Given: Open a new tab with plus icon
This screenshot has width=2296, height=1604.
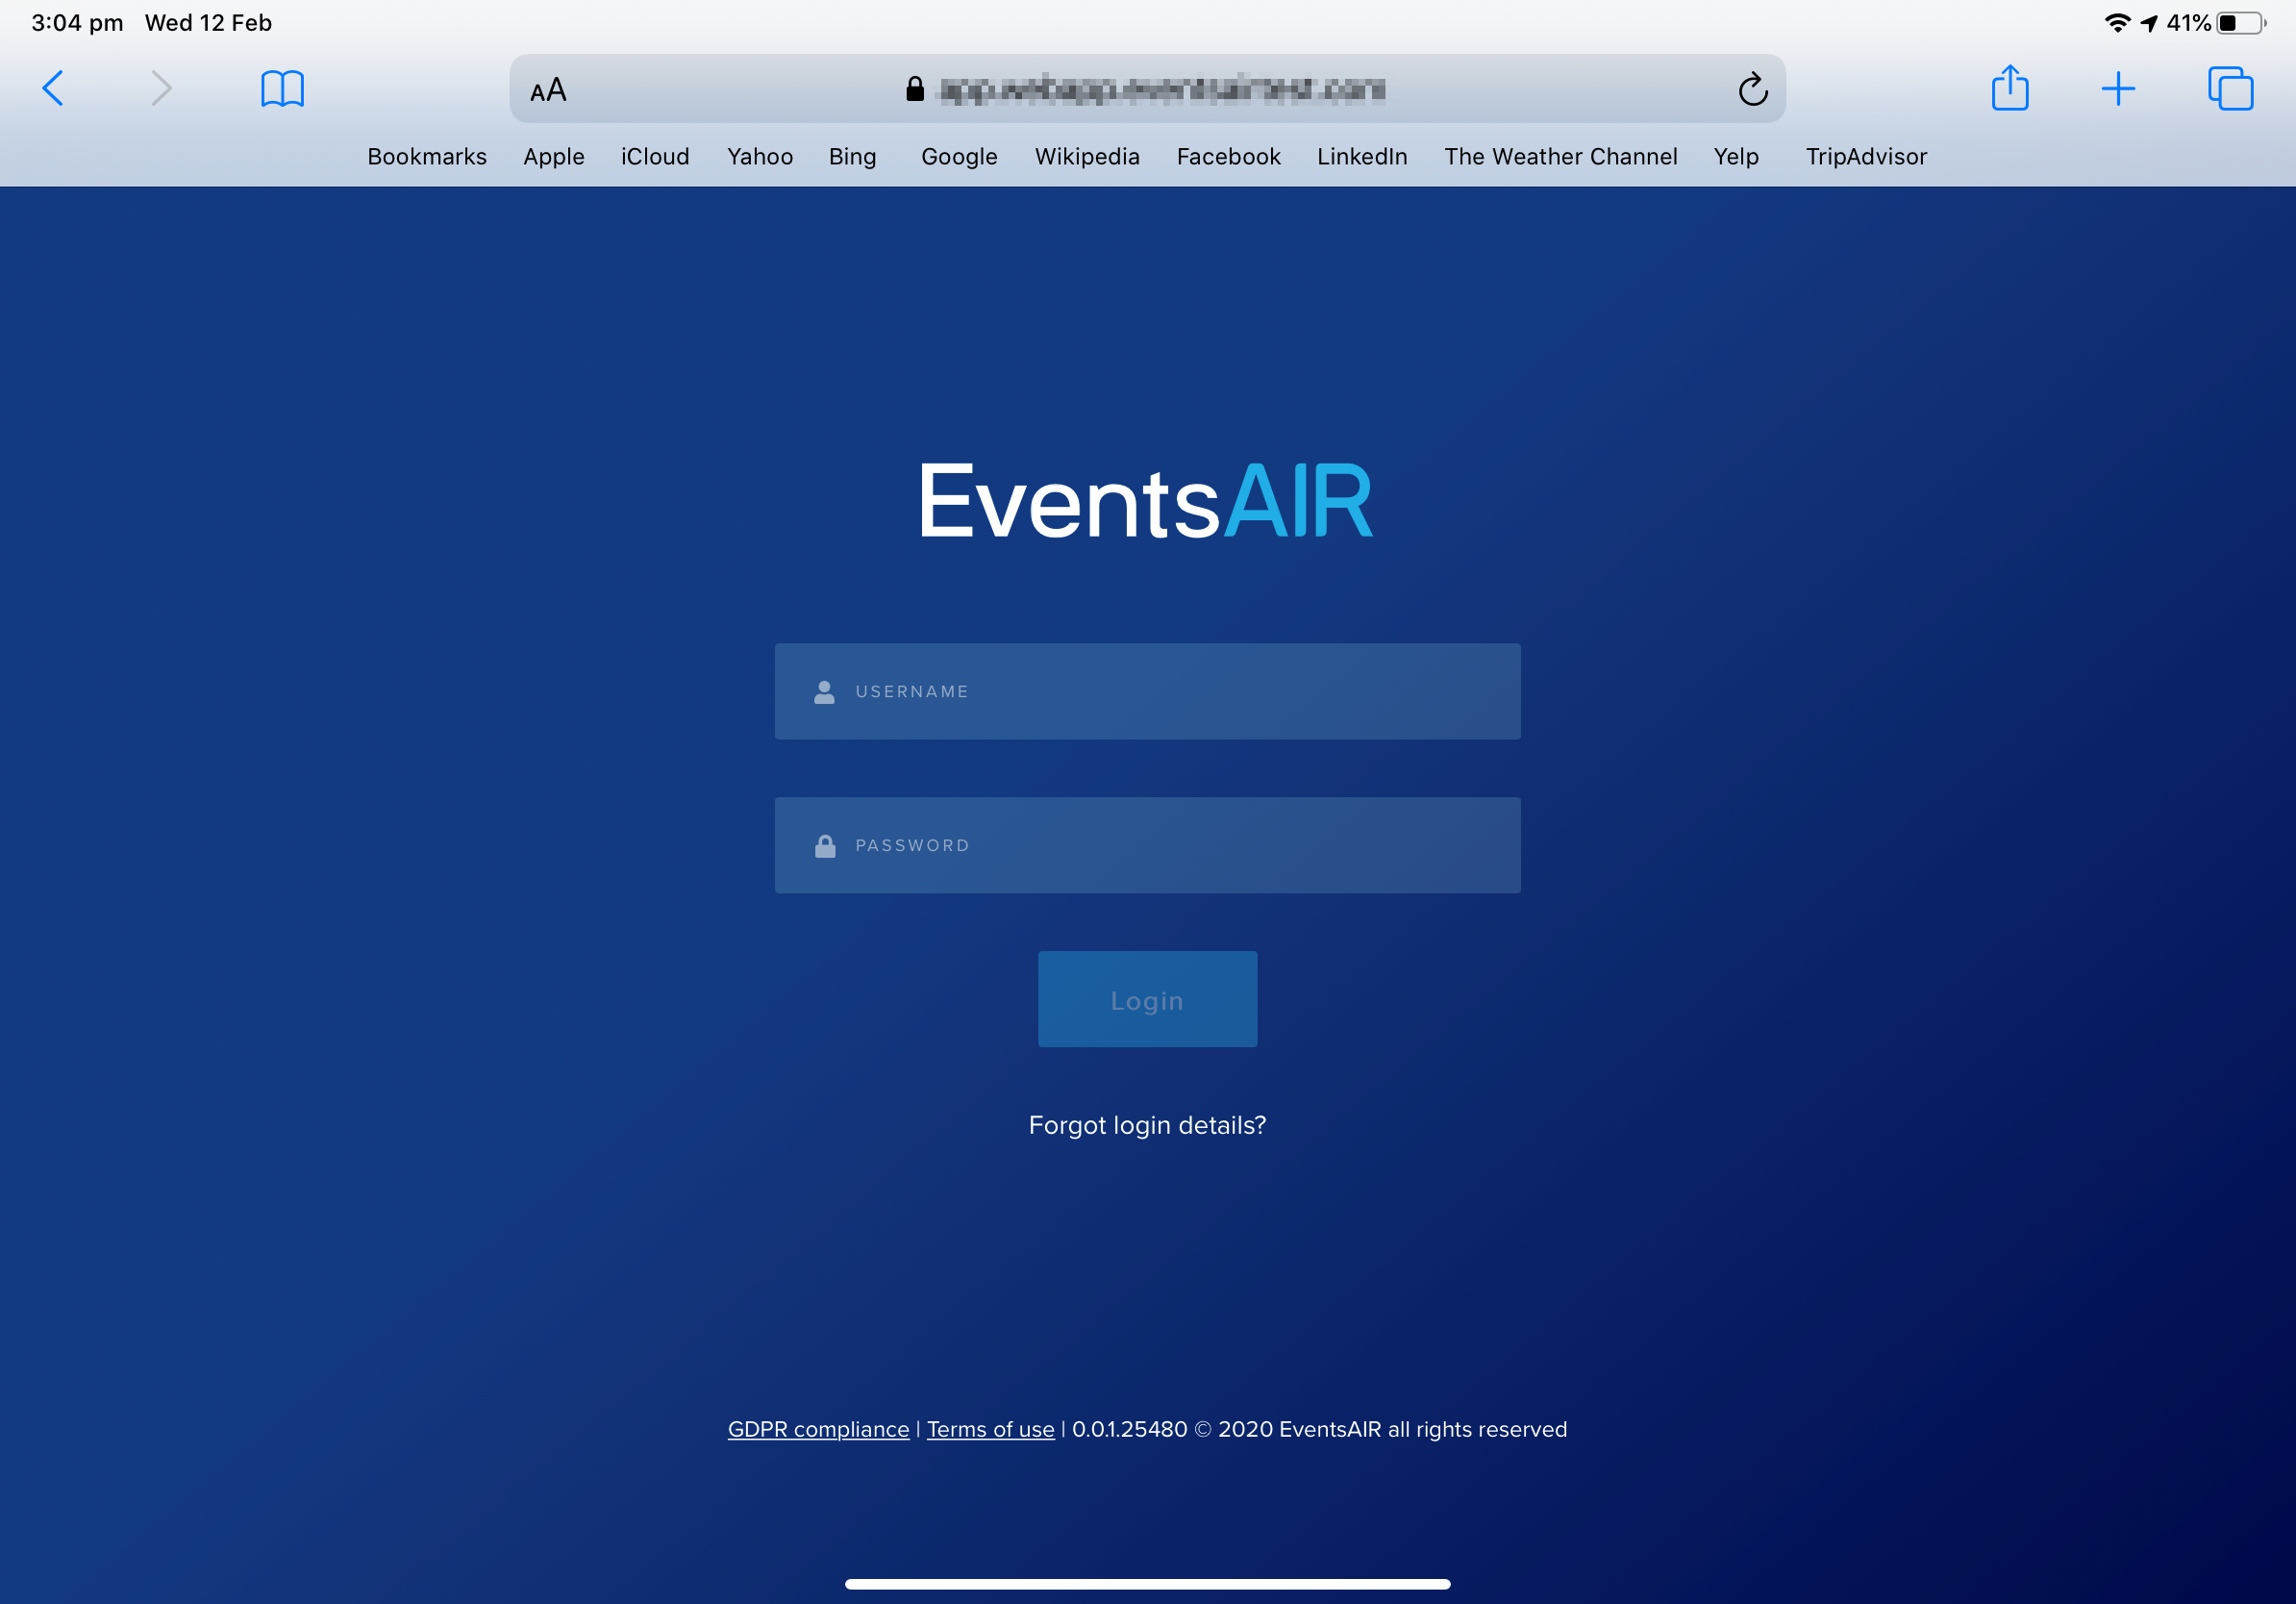Looking at the screenshot, I should 2118,89.
